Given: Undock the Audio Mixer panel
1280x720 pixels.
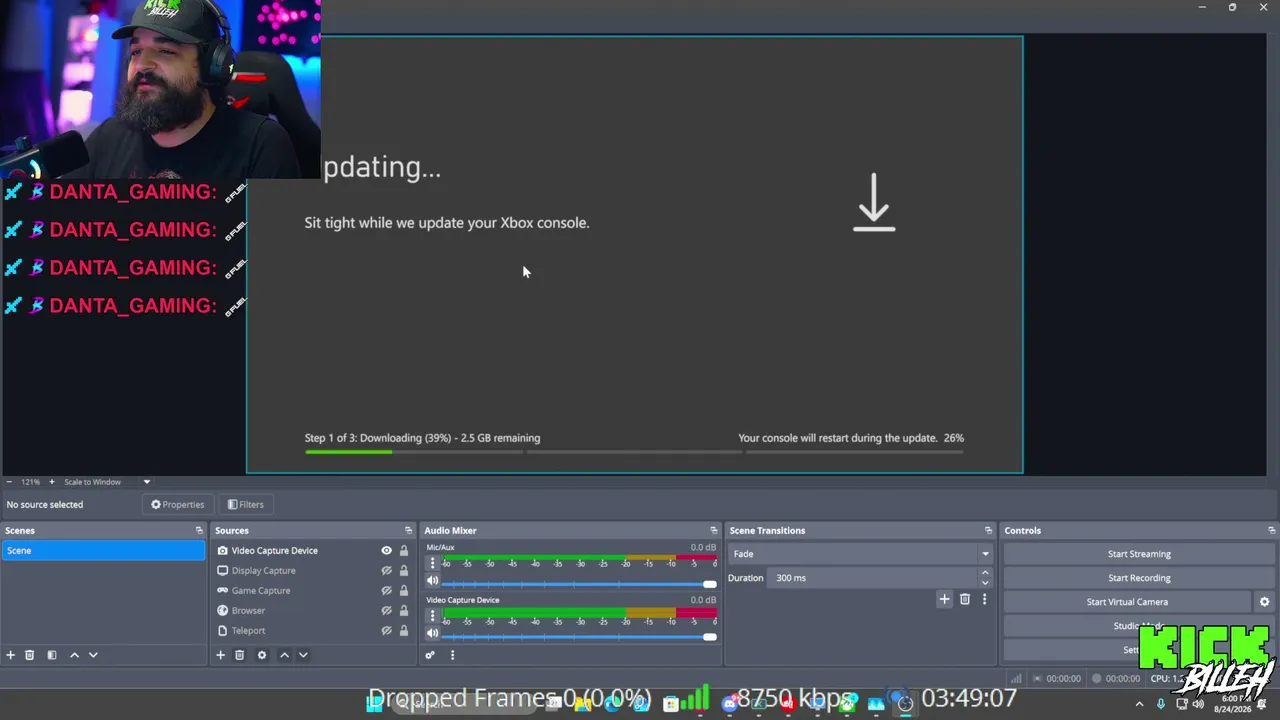Looking at the screenshot, I should (x=714, y=531).
